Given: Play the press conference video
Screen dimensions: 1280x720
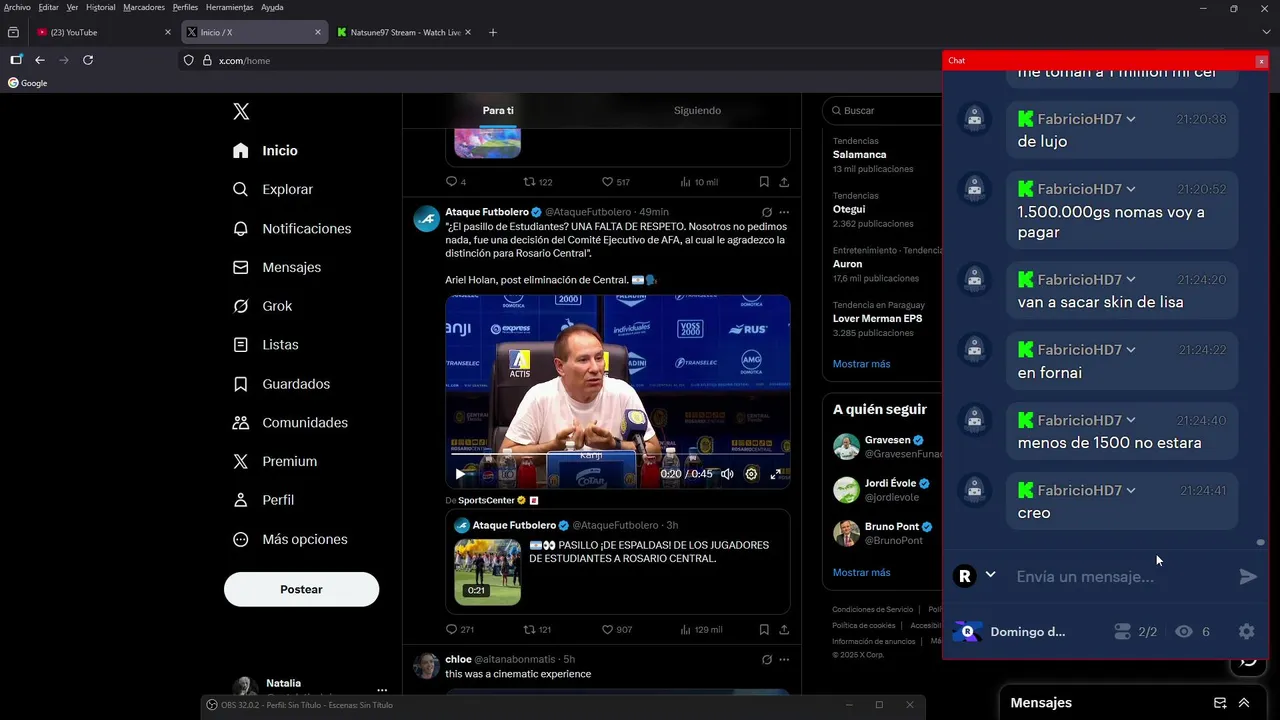Looking at the screenshot, I should (460, 474).
